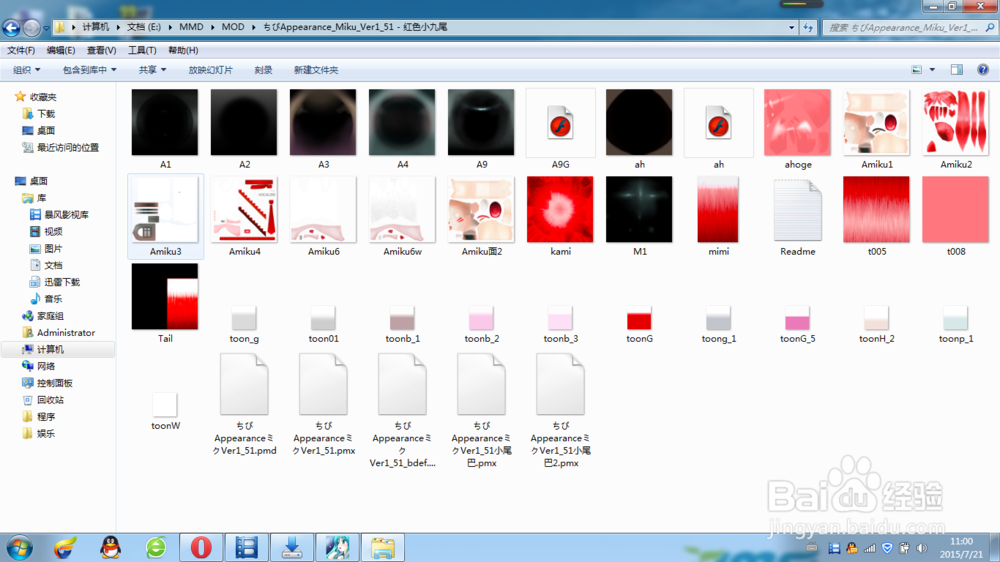1000x562 pixels.
Task: Click the change view icon
Action: point(917,70)
